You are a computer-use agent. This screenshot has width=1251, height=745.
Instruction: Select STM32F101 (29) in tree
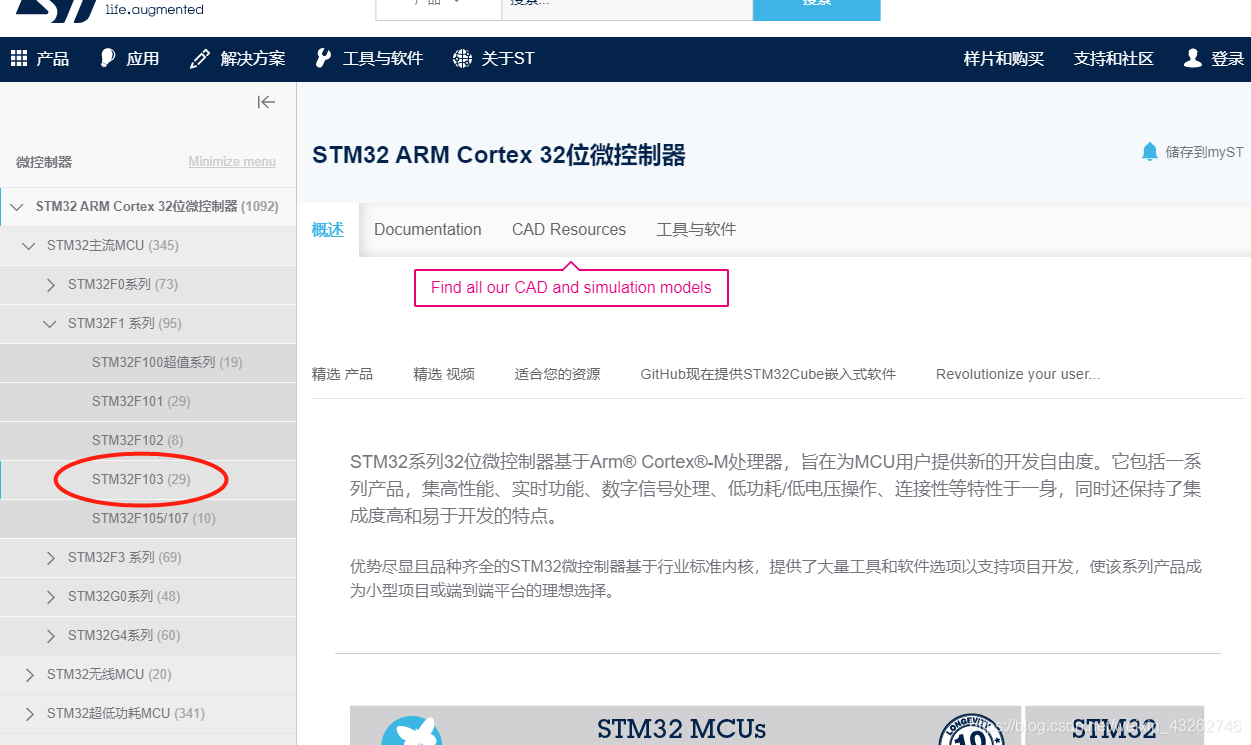click(141, 402)
